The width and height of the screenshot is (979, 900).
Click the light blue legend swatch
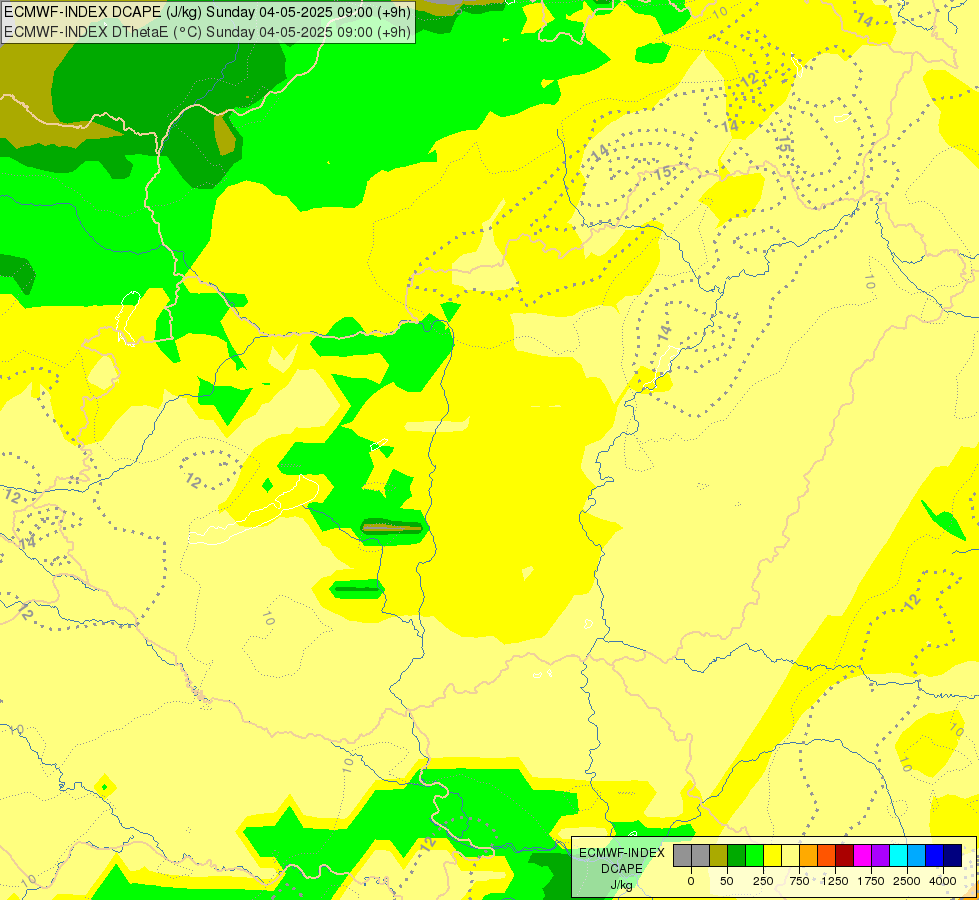pyautogui.click(x=917, y=855)
